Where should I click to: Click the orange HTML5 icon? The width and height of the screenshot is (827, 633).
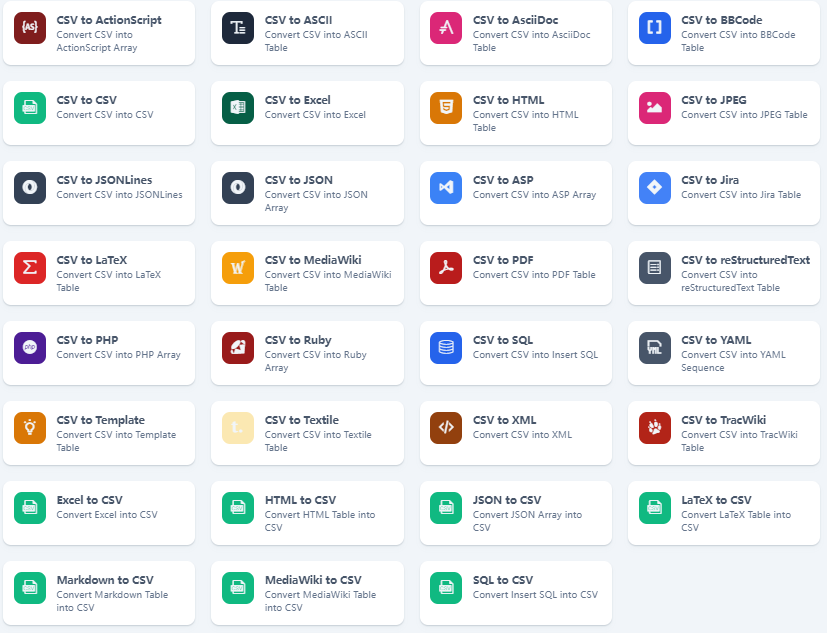coord(446,108)
